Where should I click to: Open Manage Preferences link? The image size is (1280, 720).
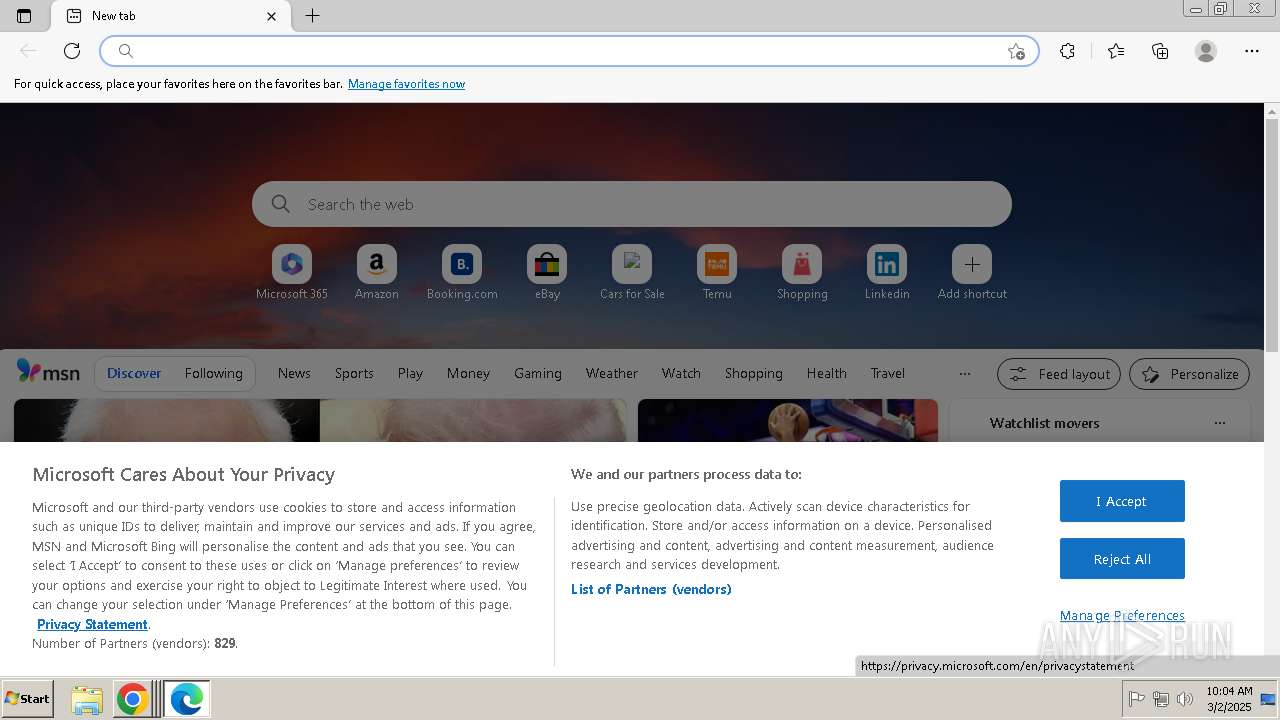pyautogui.click(x=1122, y=615)
